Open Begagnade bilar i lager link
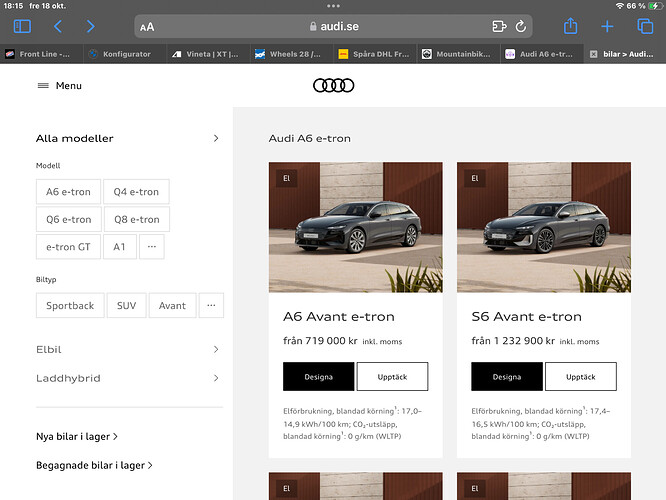 point(94,465)
